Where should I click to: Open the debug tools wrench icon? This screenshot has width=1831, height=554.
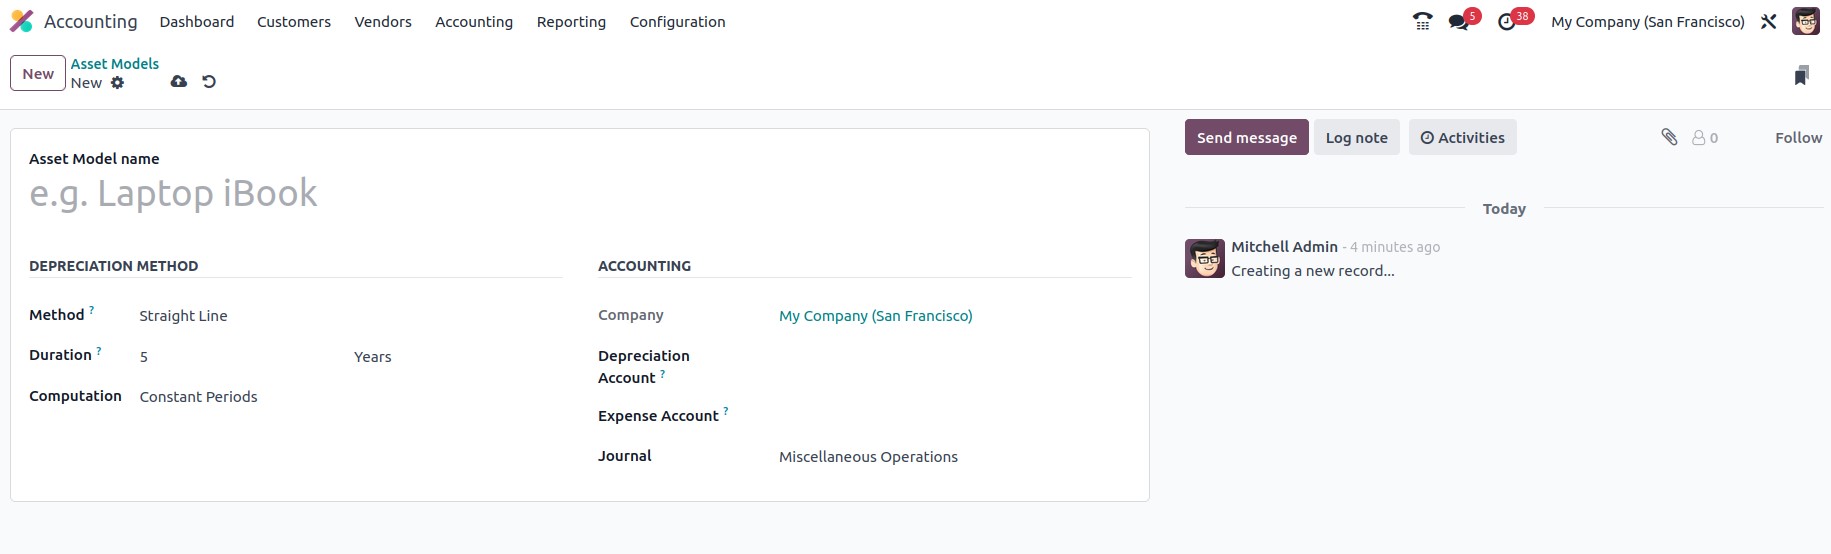(1768, 21)
